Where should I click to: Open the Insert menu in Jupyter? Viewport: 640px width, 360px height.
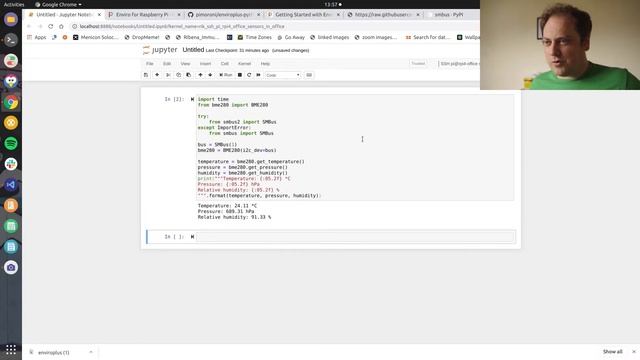coord(205,64)
